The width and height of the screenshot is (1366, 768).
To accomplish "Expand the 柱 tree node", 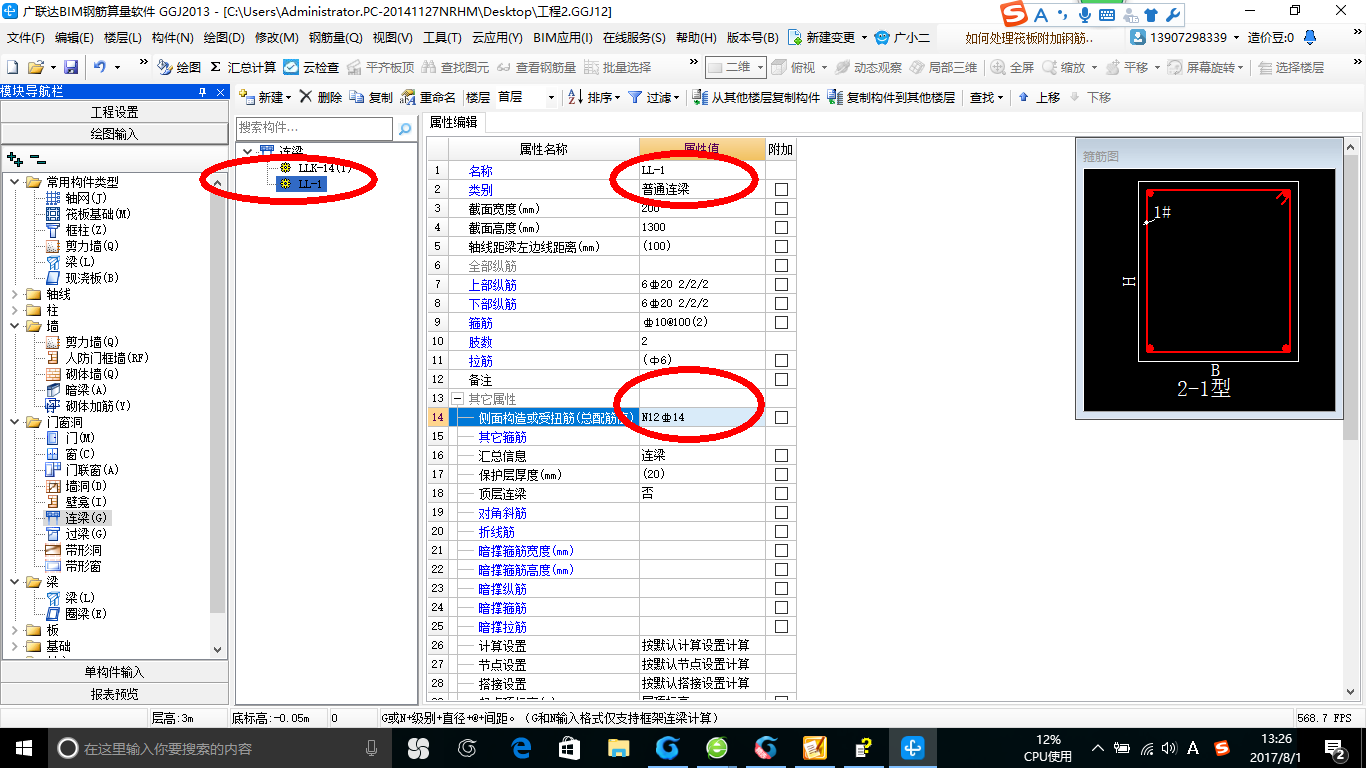I will tap(15, 310).
